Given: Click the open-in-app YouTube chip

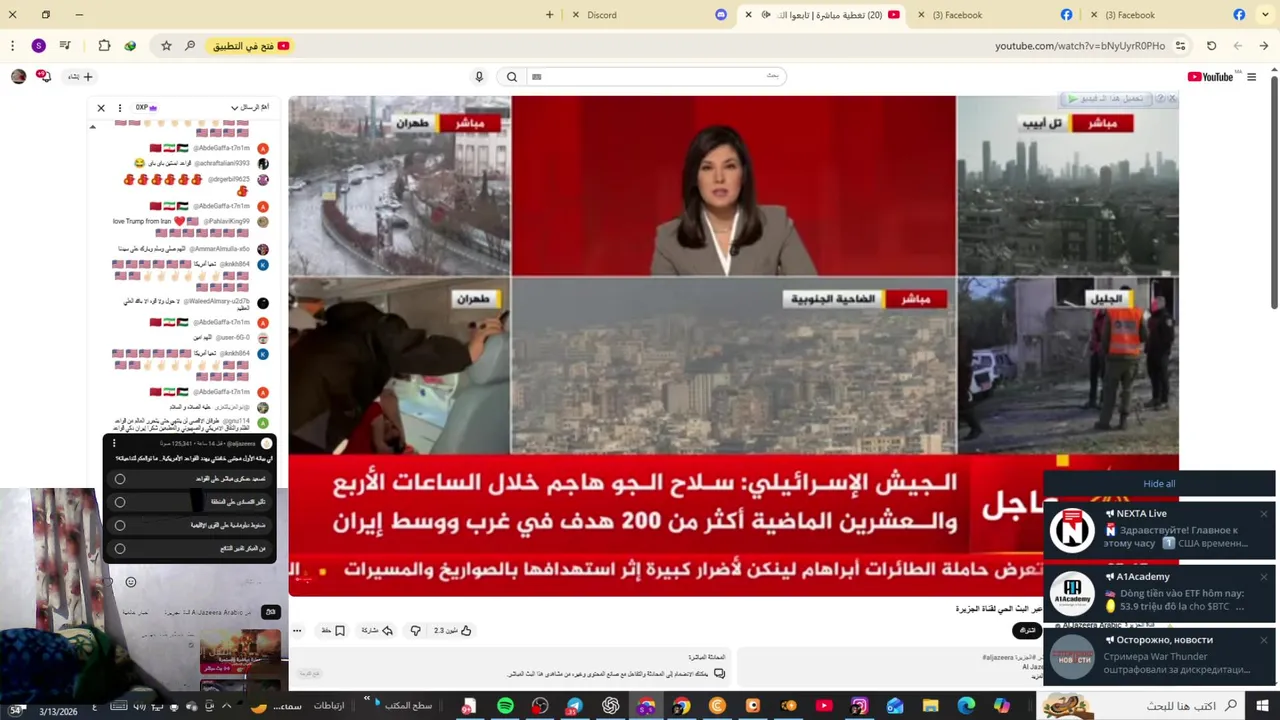Looking at the screenshot, I should (250, 46).
